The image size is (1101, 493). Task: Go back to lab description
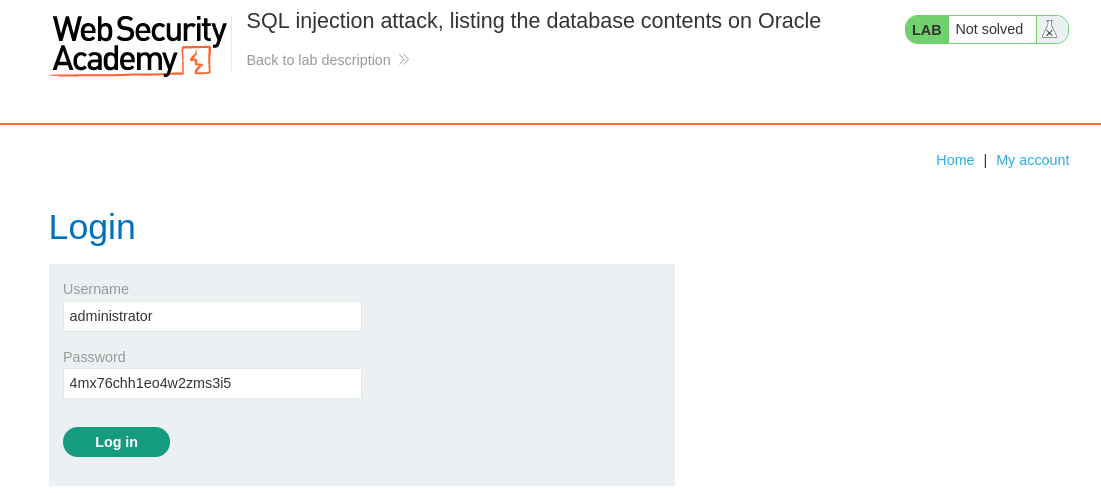(x=318, y=60)
